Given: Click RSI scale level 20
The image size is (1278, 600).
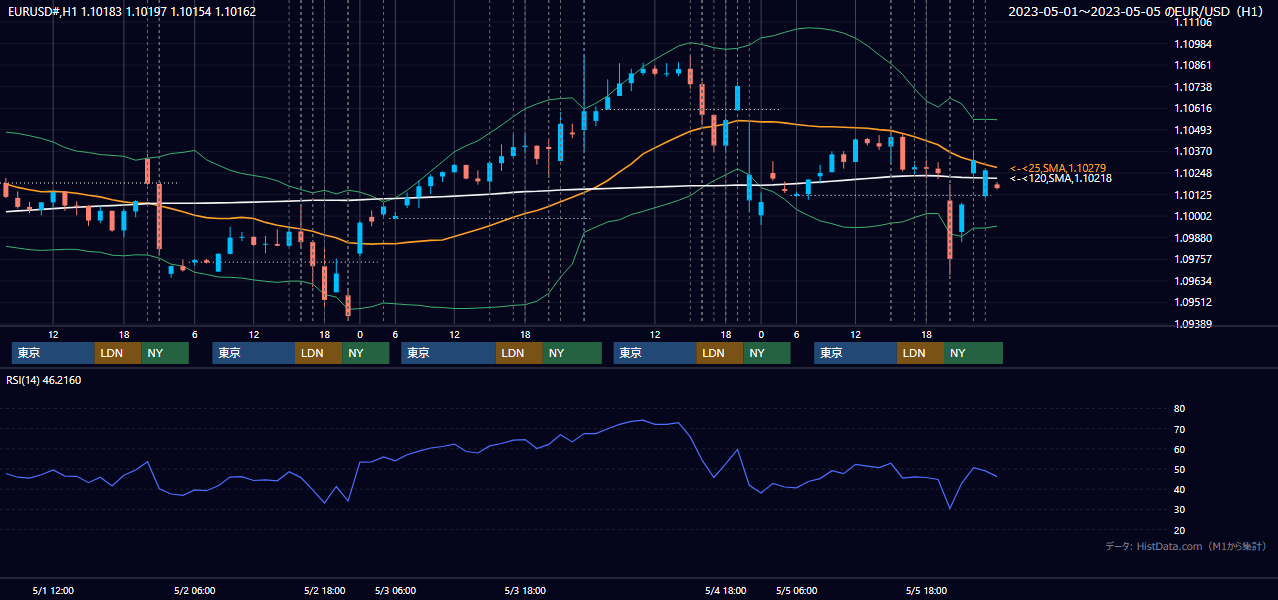Looking at the screenshot, I should 1179,530.
